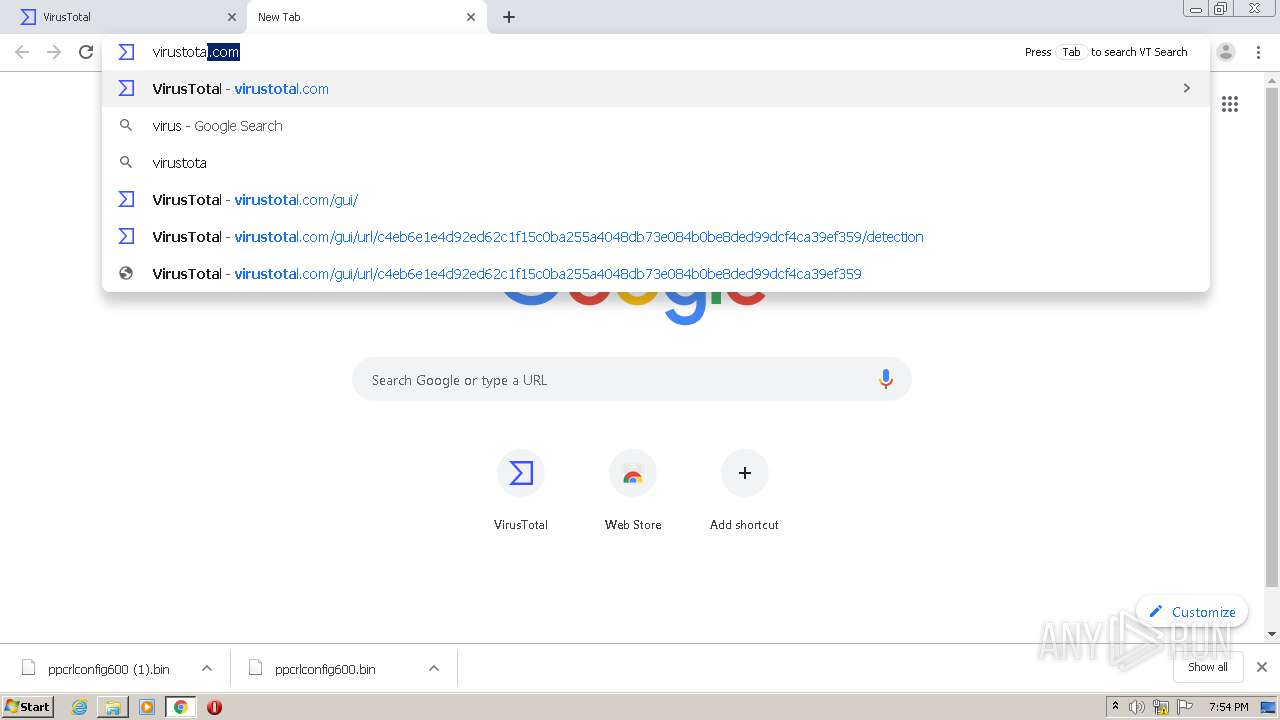Open media player taskbar icon
The image size is (1280, 720).
(147, 707)
